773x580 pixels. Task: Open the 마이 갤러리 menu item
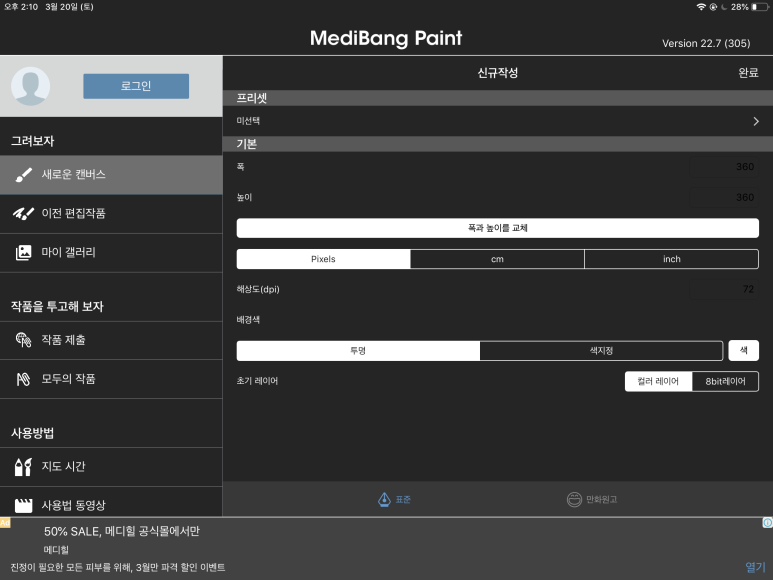(x=111, y=253)
